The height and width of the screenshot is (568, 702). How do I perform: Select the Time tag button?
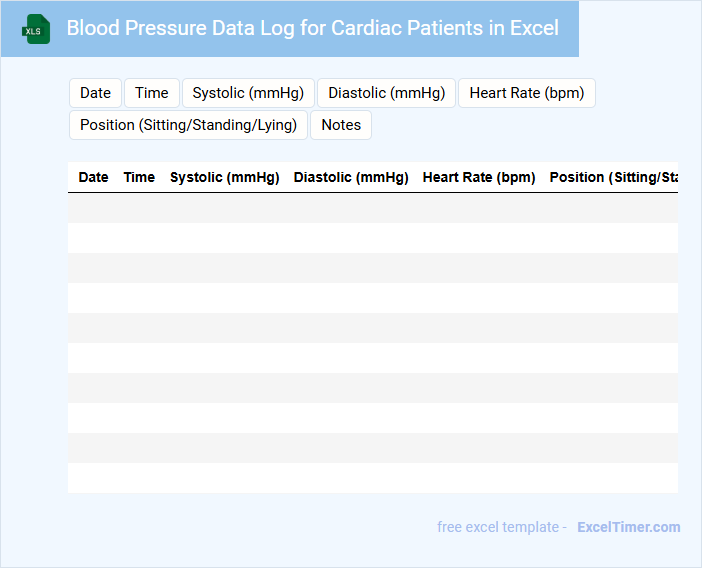click(x=152, y=93)
